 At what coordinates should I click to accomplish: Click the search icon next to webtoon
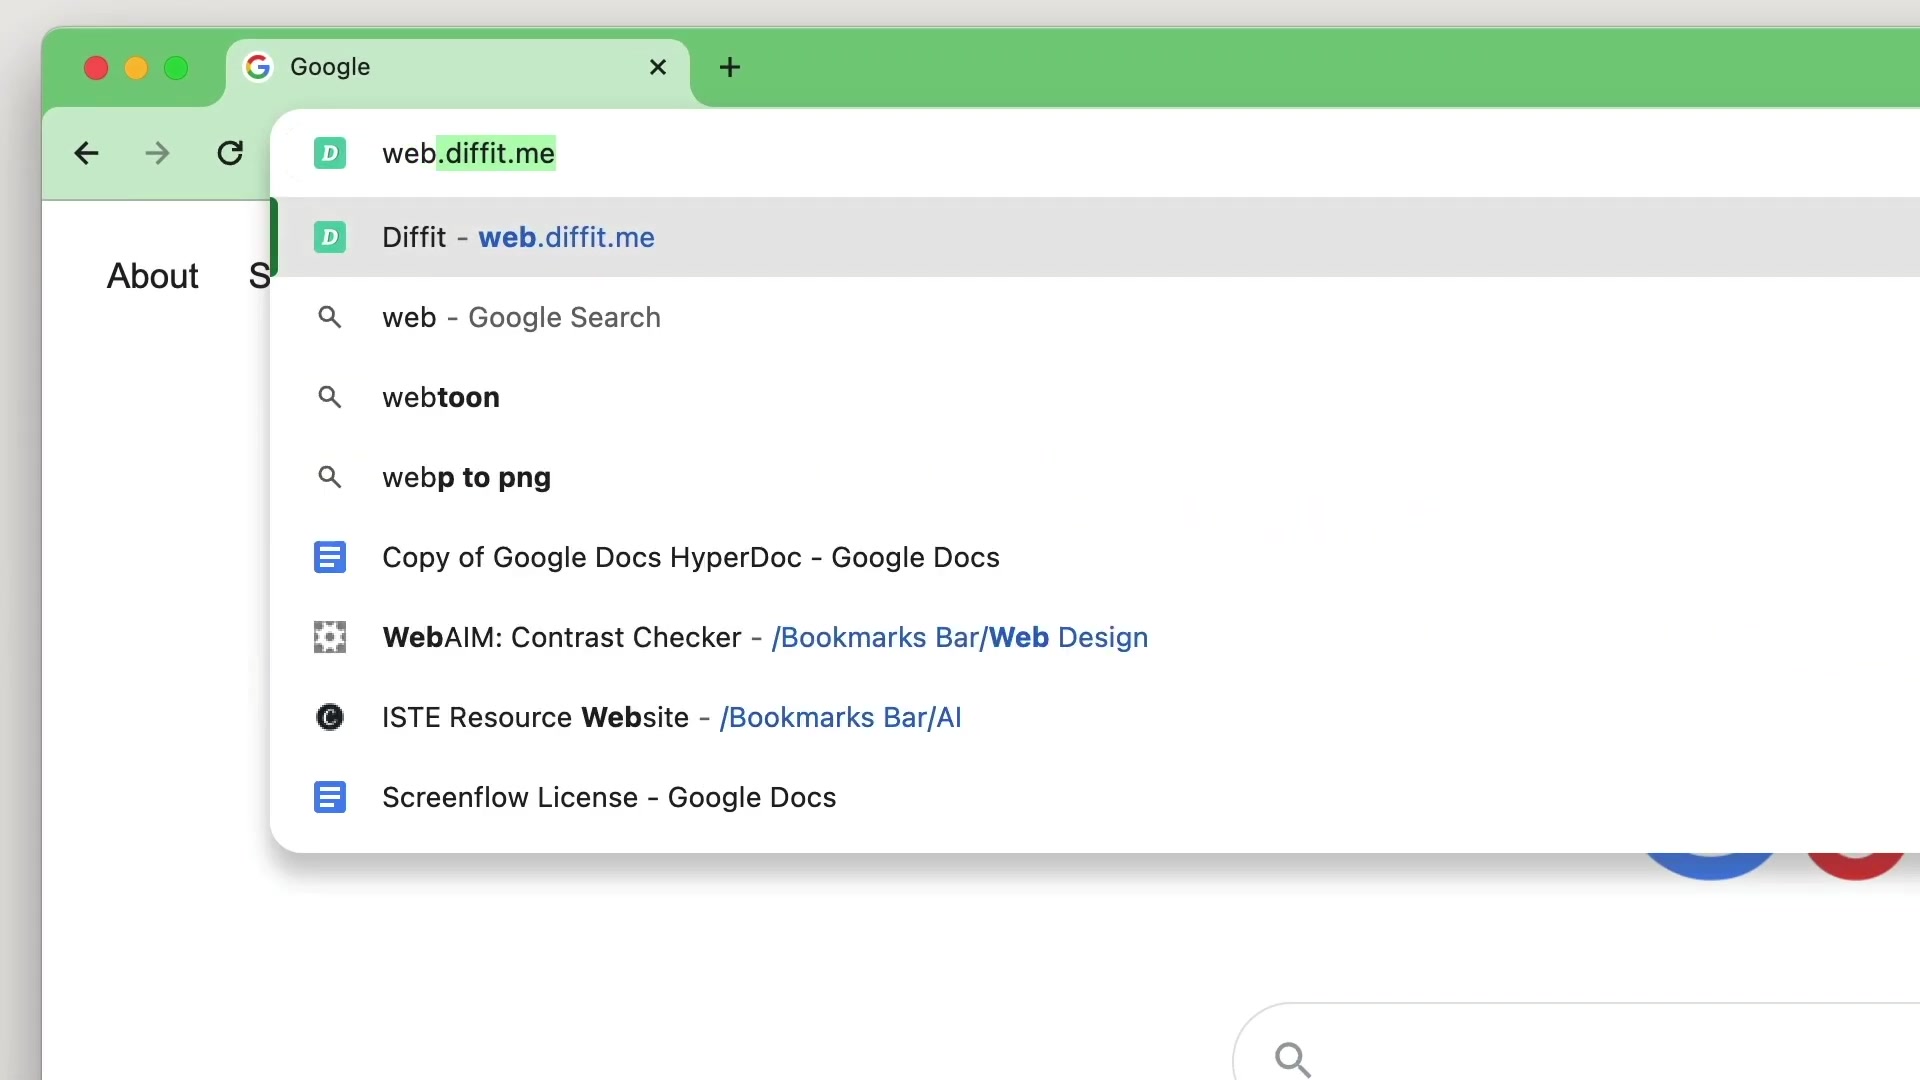(x=330, y=397)
